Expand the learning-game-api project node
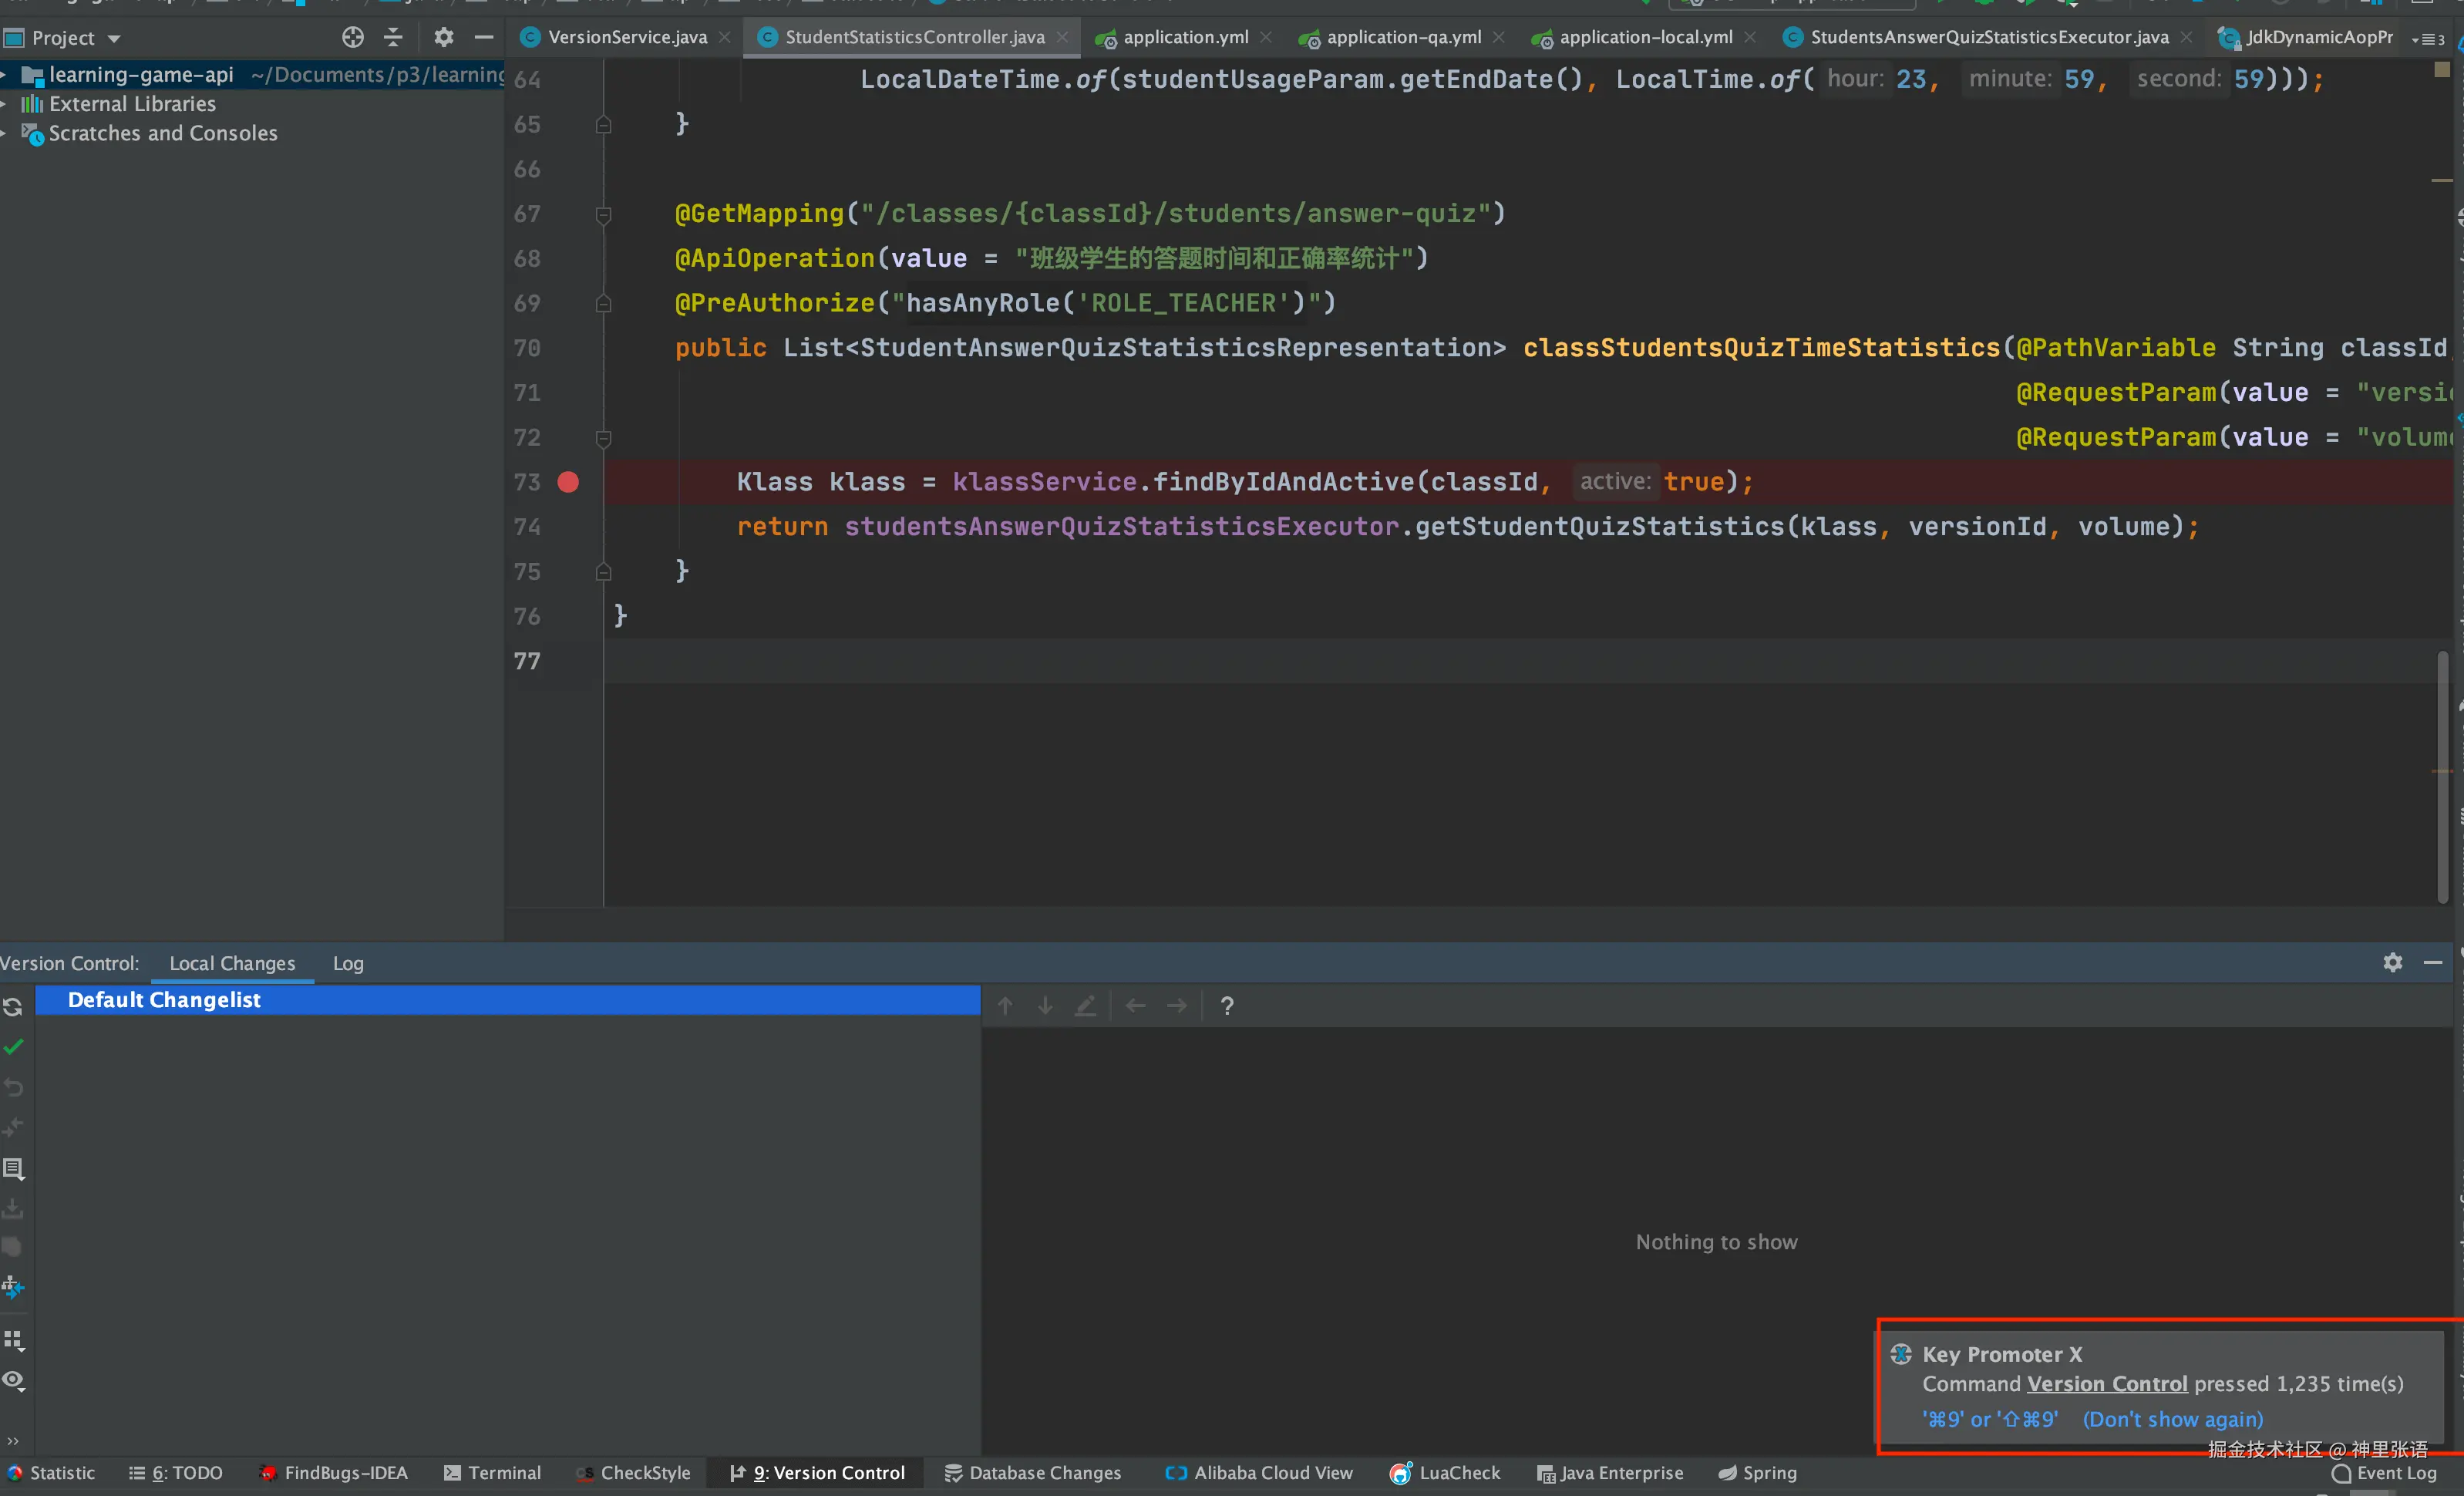2464x1496 pixels. point(5,75)
